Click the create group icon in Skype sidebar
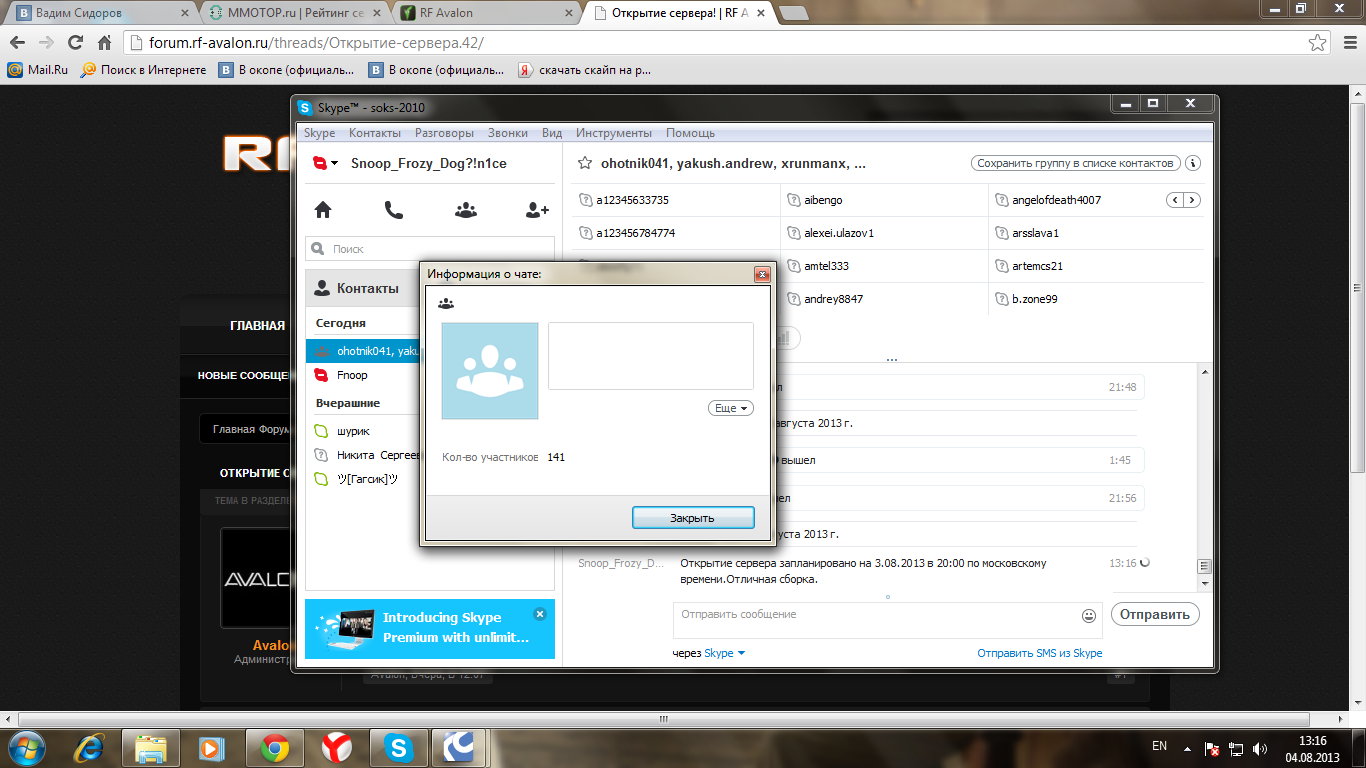This screenshot has width=1366, height=768. click(466, 210)
